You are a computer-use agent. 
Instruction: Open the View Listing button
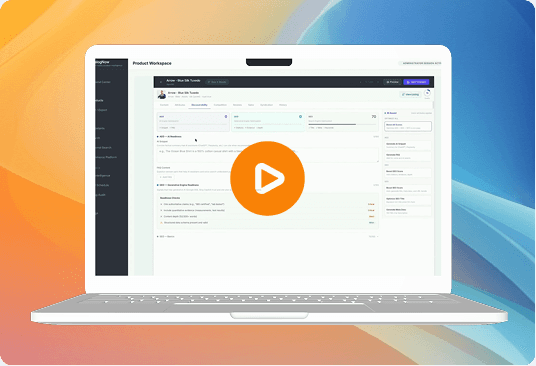coord(410,94)
